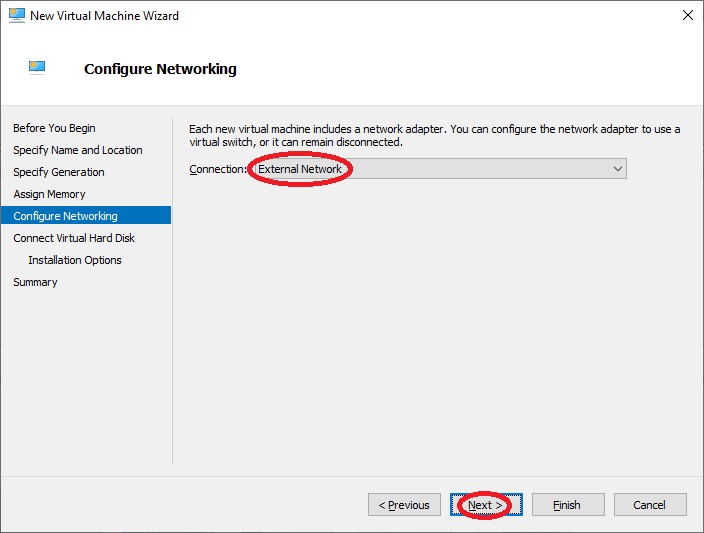
Task: Expand the Connection dropdown arrow
Action: coord(617,169)
